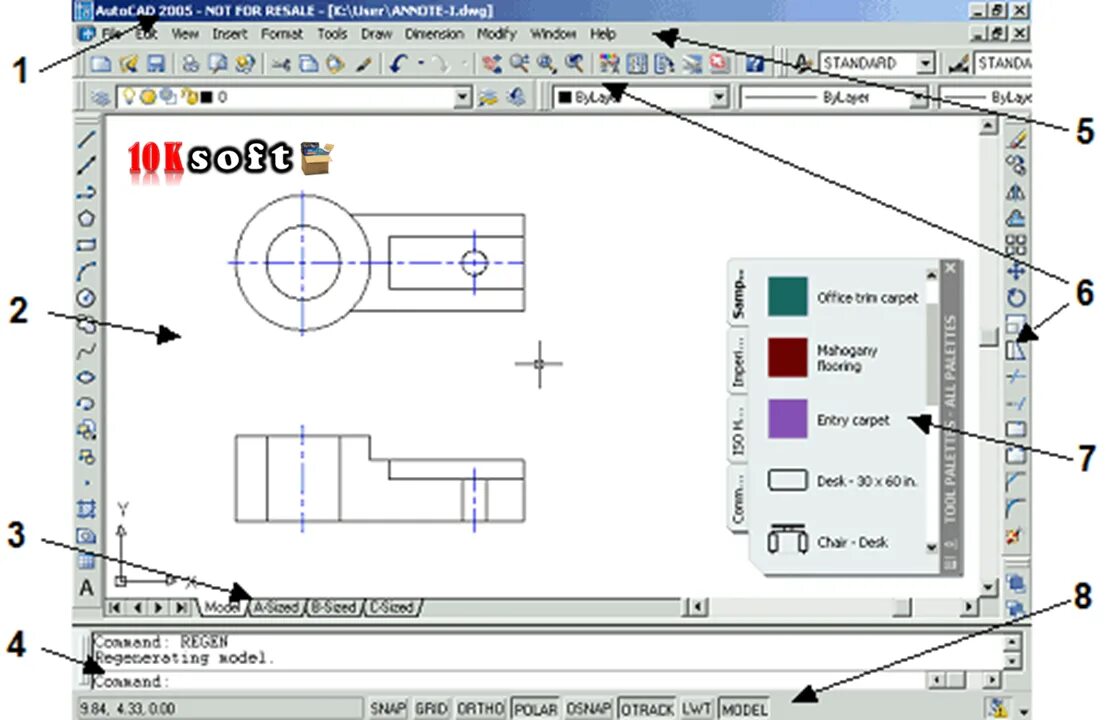Pick the Chair - Desk palette item
The width and height of the screenshot is (1106, 720).
pyautogui.click(x=828, y=542)
